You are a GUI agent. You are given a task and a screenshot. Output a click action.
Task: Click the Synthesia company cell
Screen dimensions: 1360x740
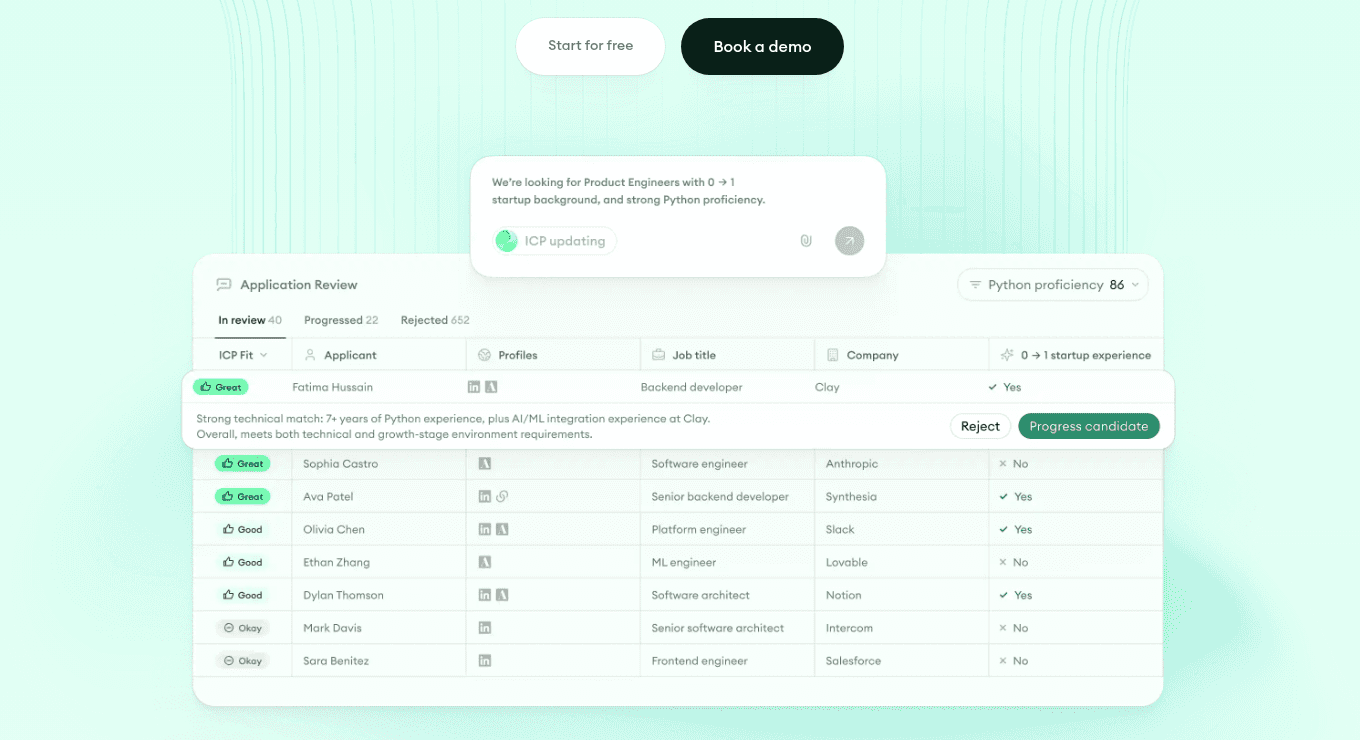pyautogui.click(x=851, y=497)
